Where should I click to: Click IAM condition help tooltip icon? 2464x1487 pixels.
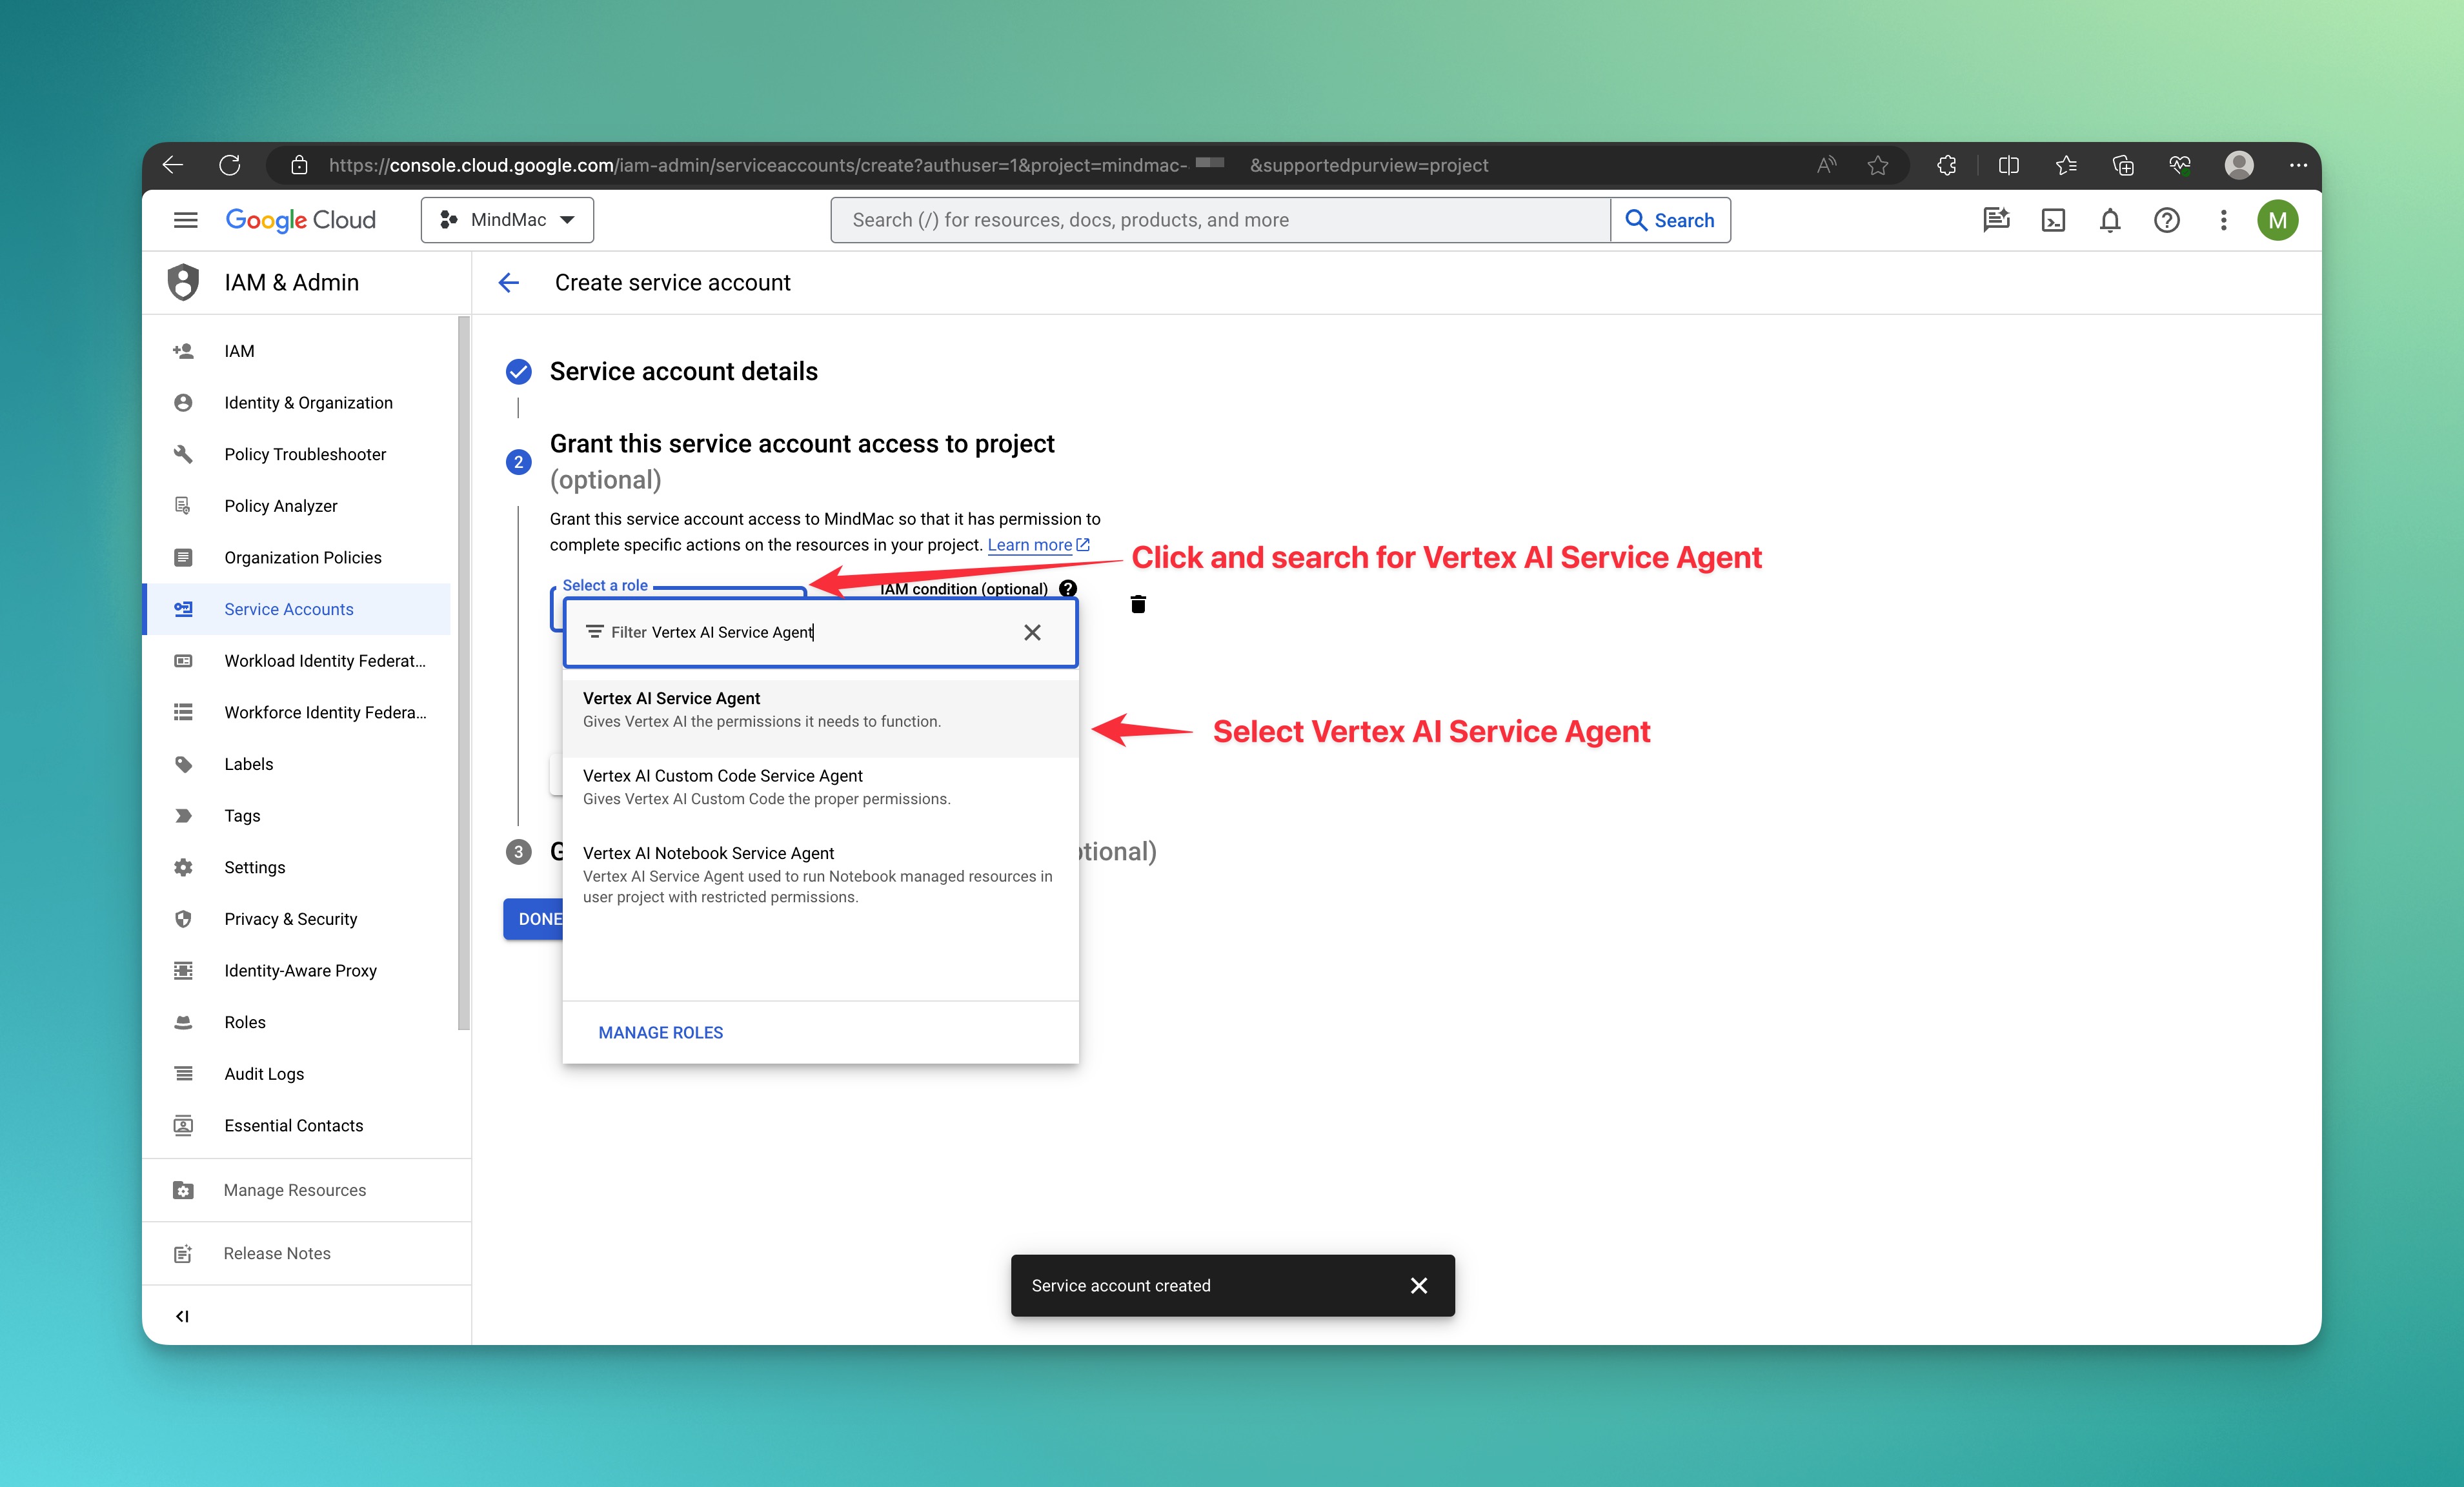[x=1068, y=588]
